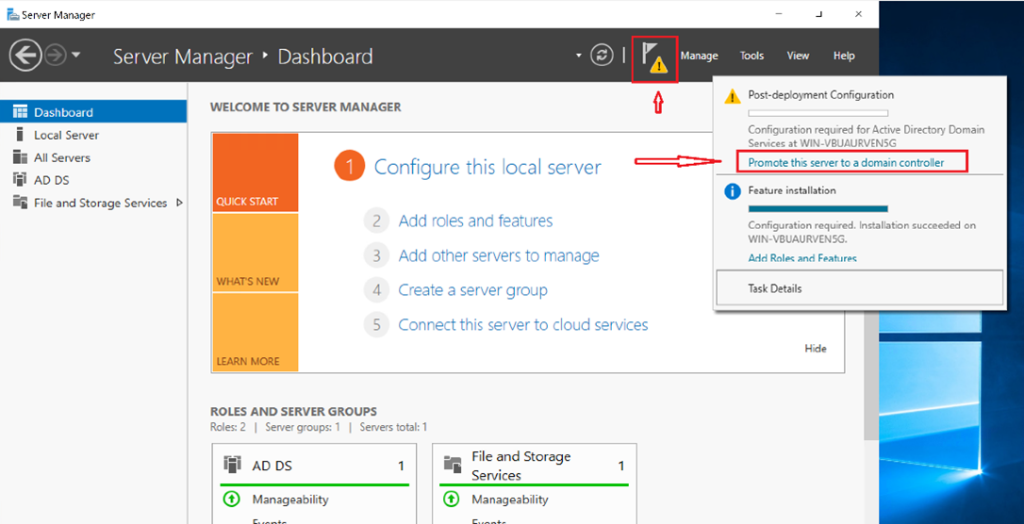Open the dropdown arrow left of refresh
This screenshot has width=1024, height=524.
(x=579, y=56)
